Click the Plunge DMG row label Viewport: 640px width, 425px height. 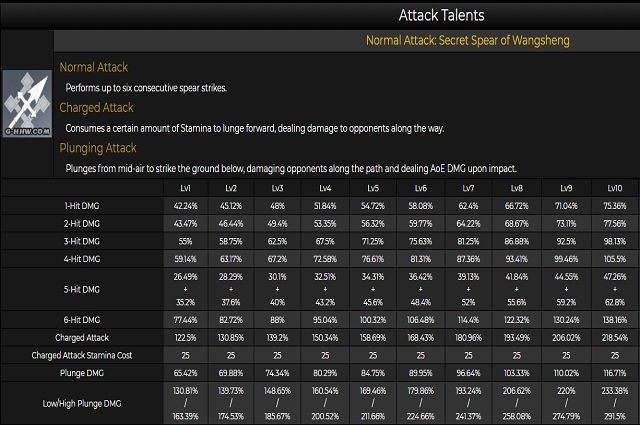click(x=82, y=373)
